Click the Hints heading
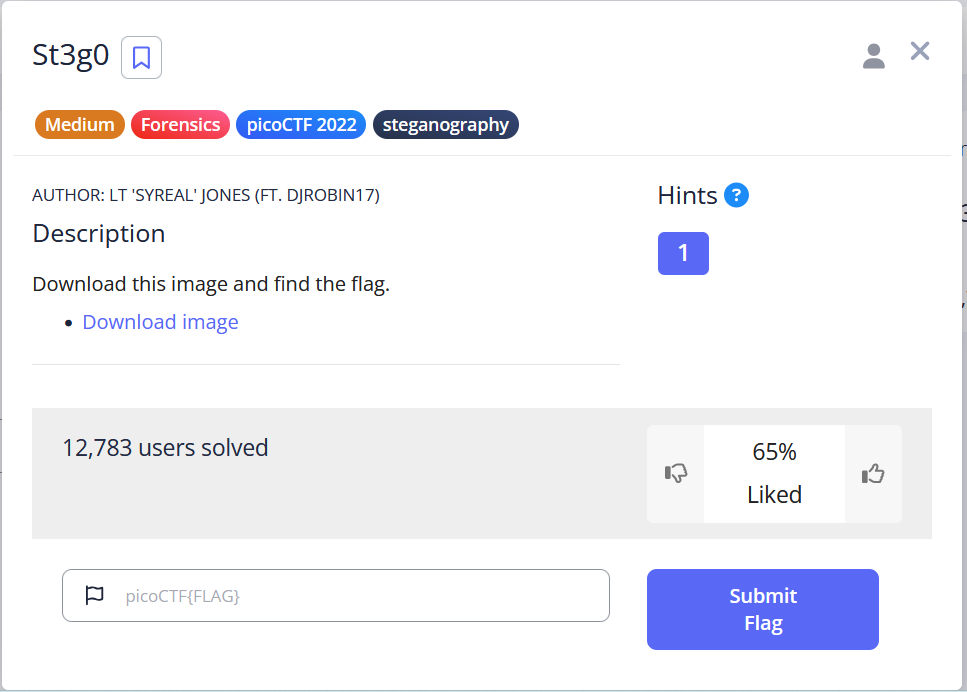 687,195
